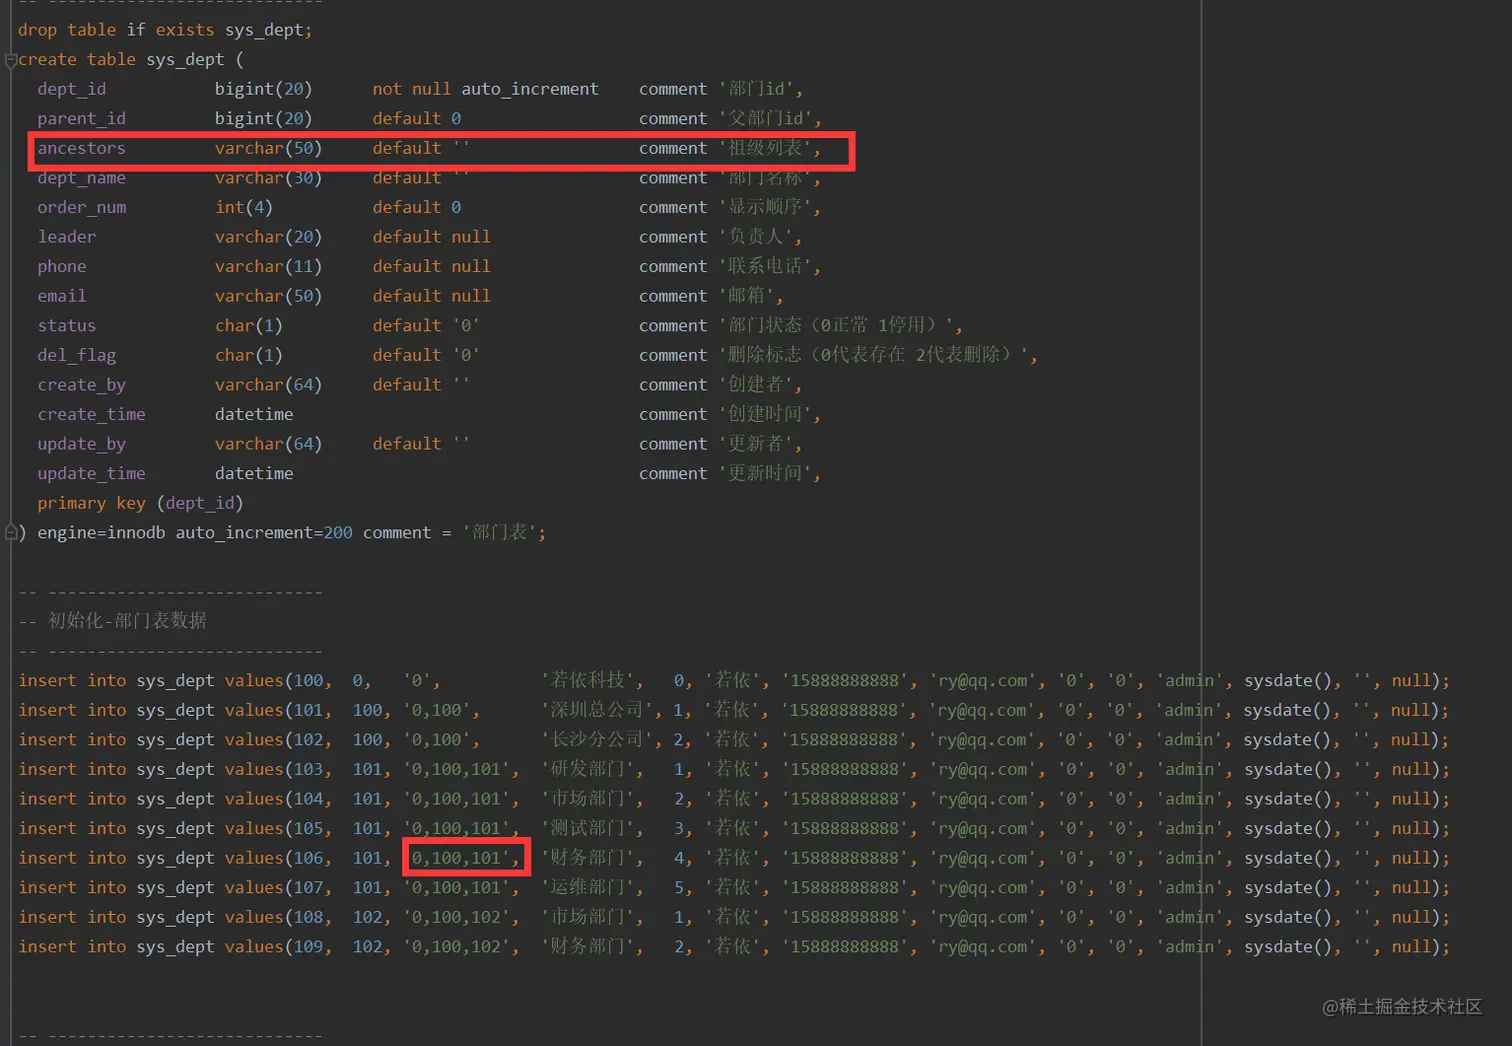
Task: Click the 'create_time' column name
Action: click(92, 414)
